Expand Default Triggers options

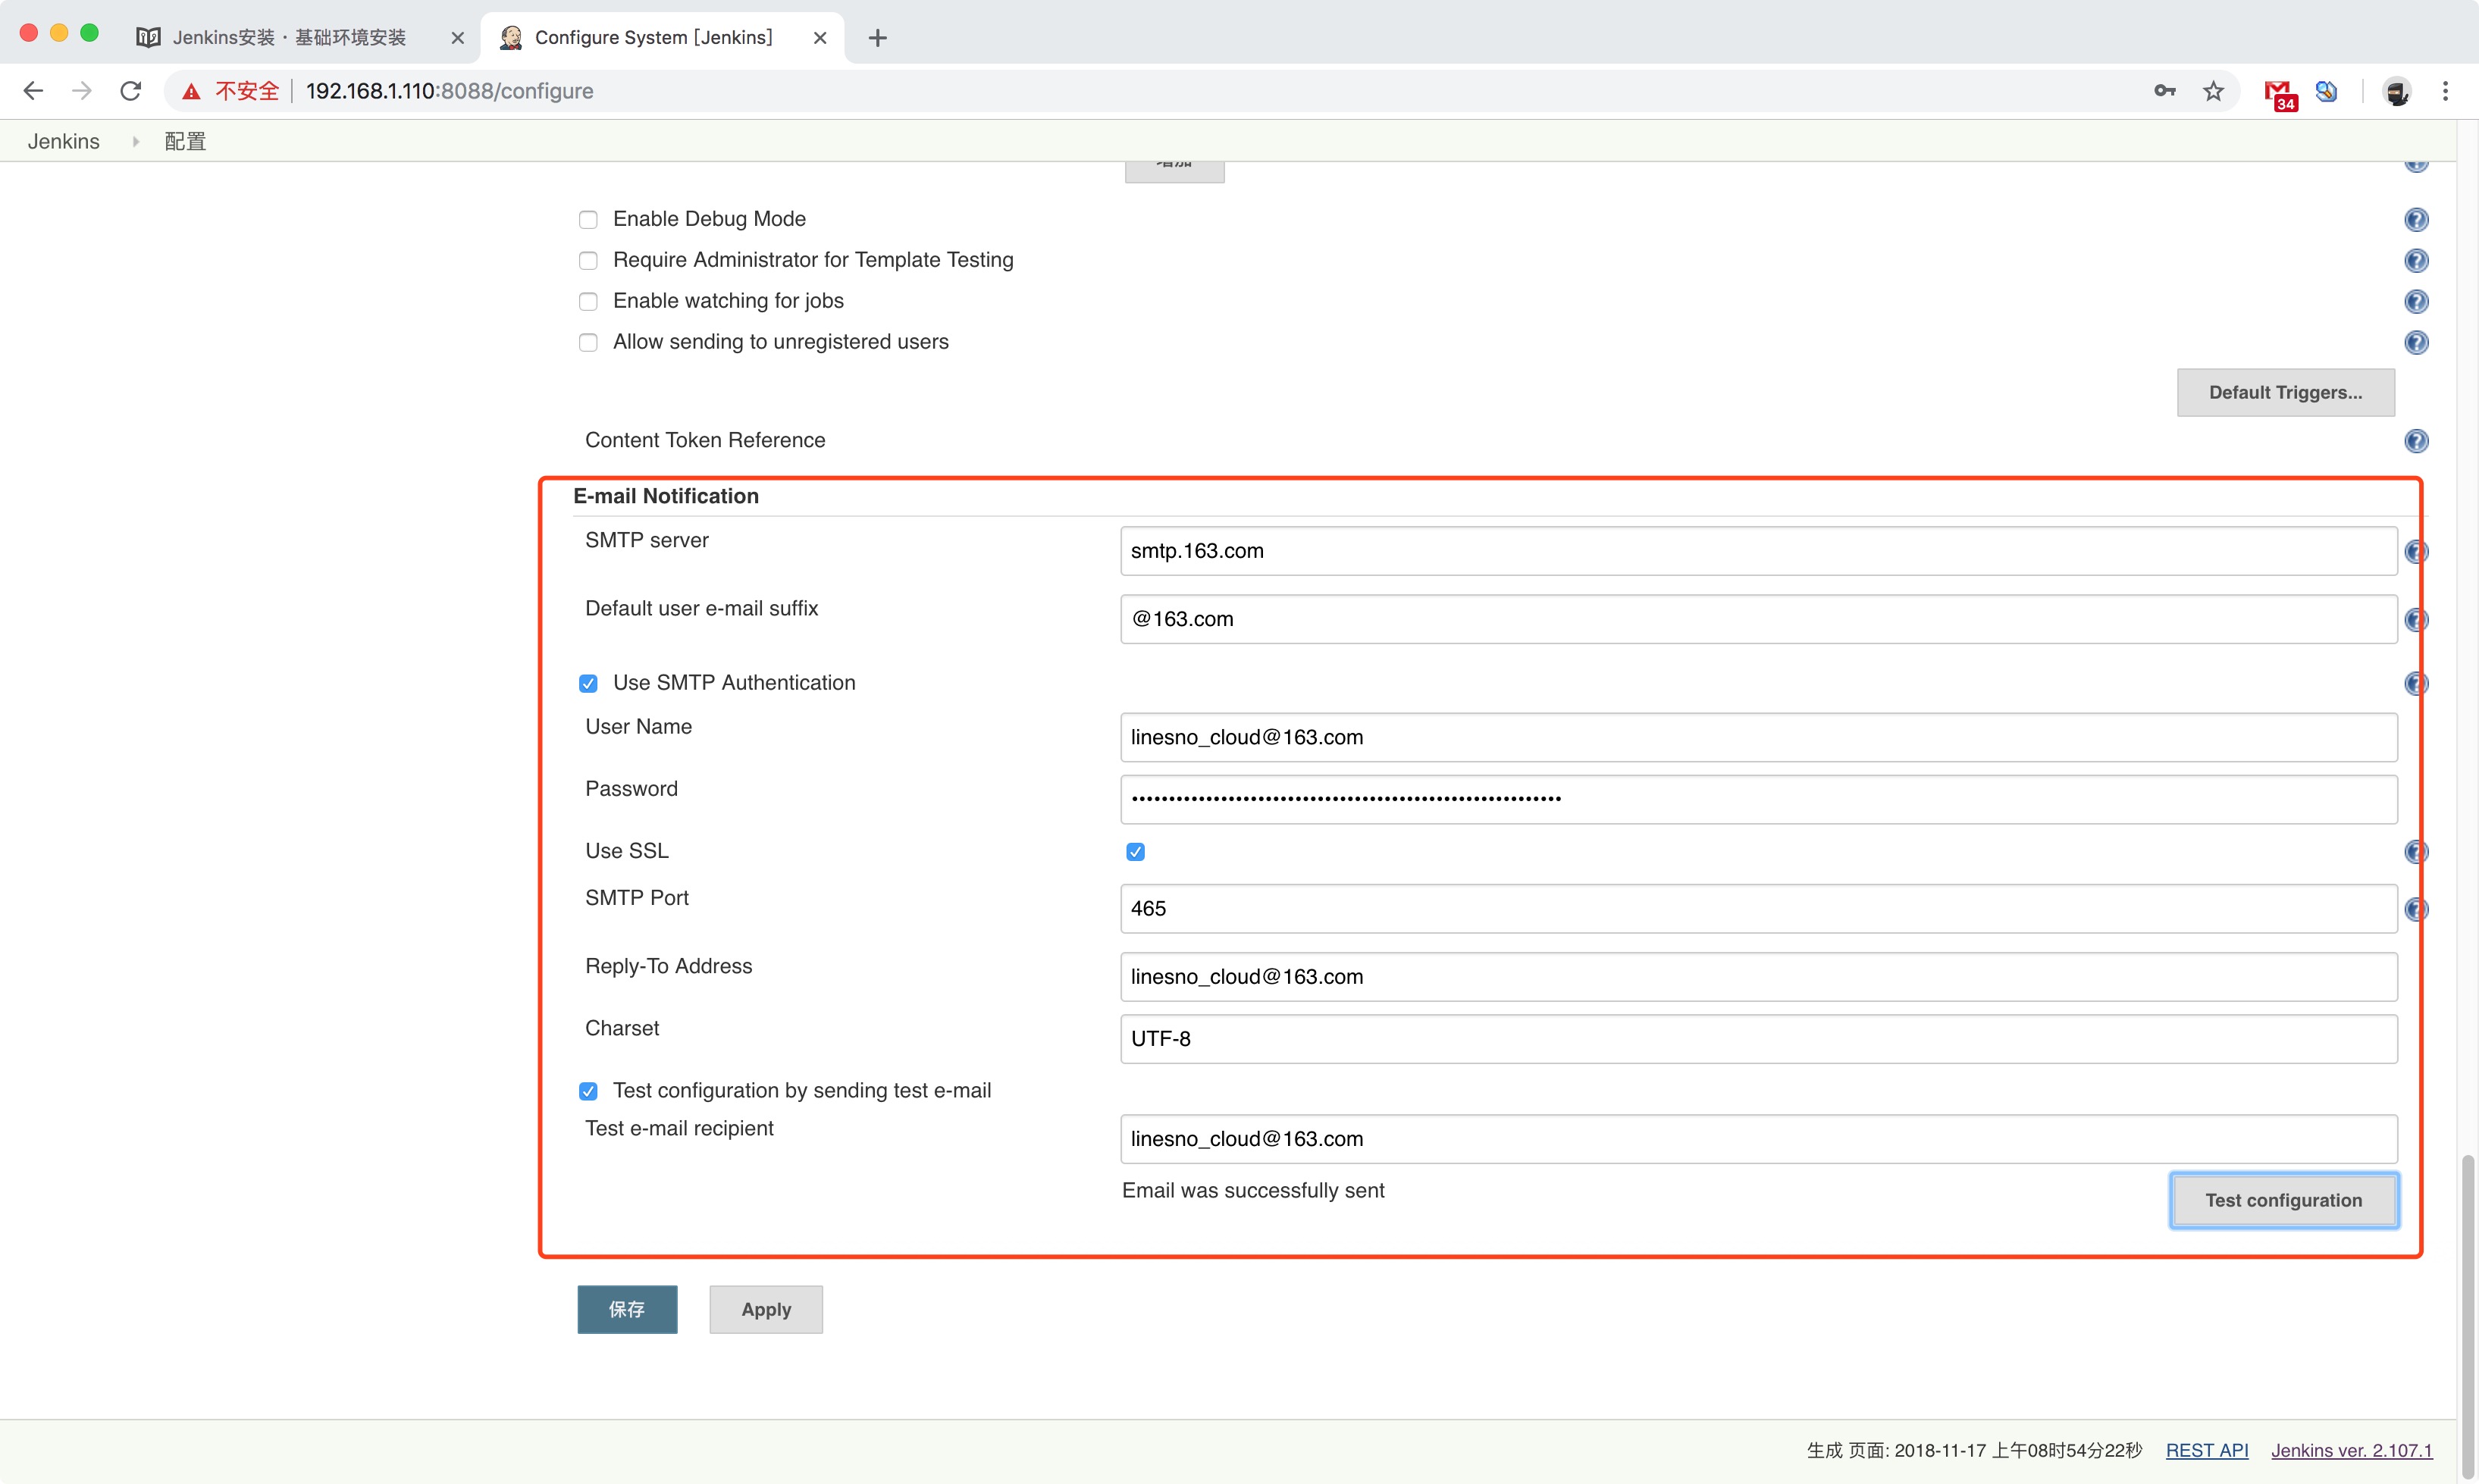(2284, 393)
